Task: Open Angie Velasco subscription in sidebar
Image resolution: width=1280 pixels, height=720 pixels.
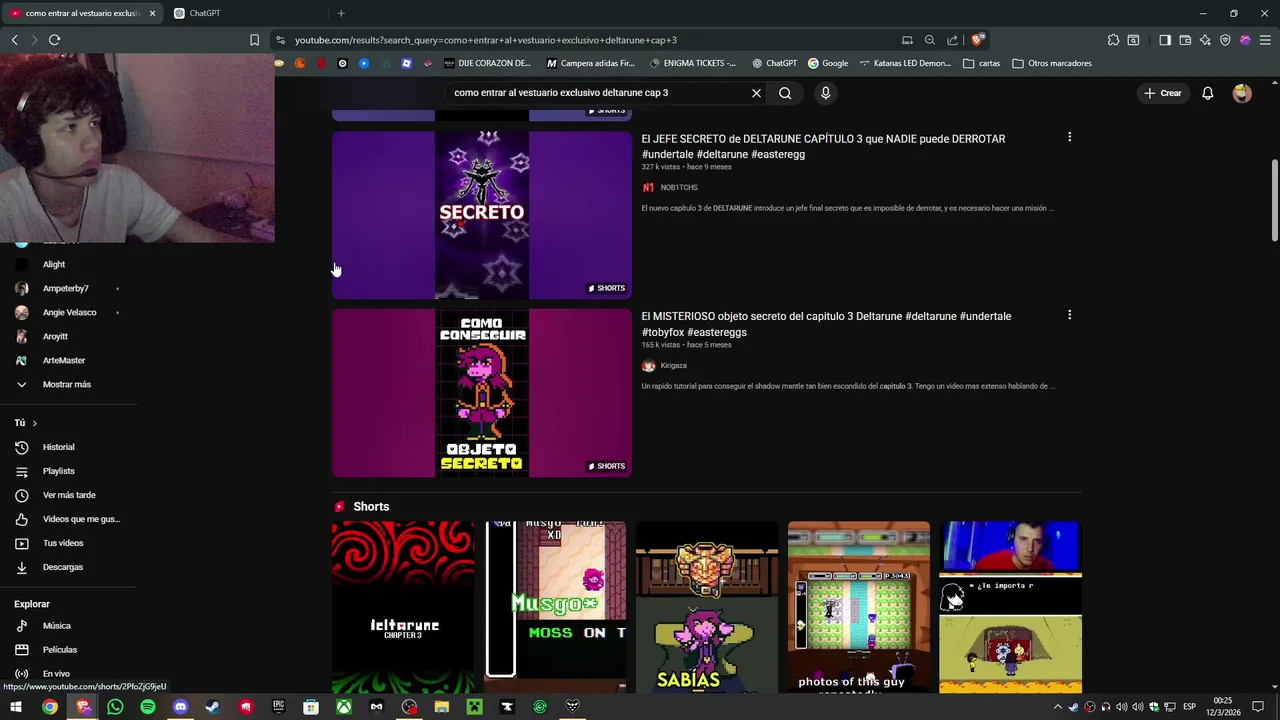Action: point(68,312)
